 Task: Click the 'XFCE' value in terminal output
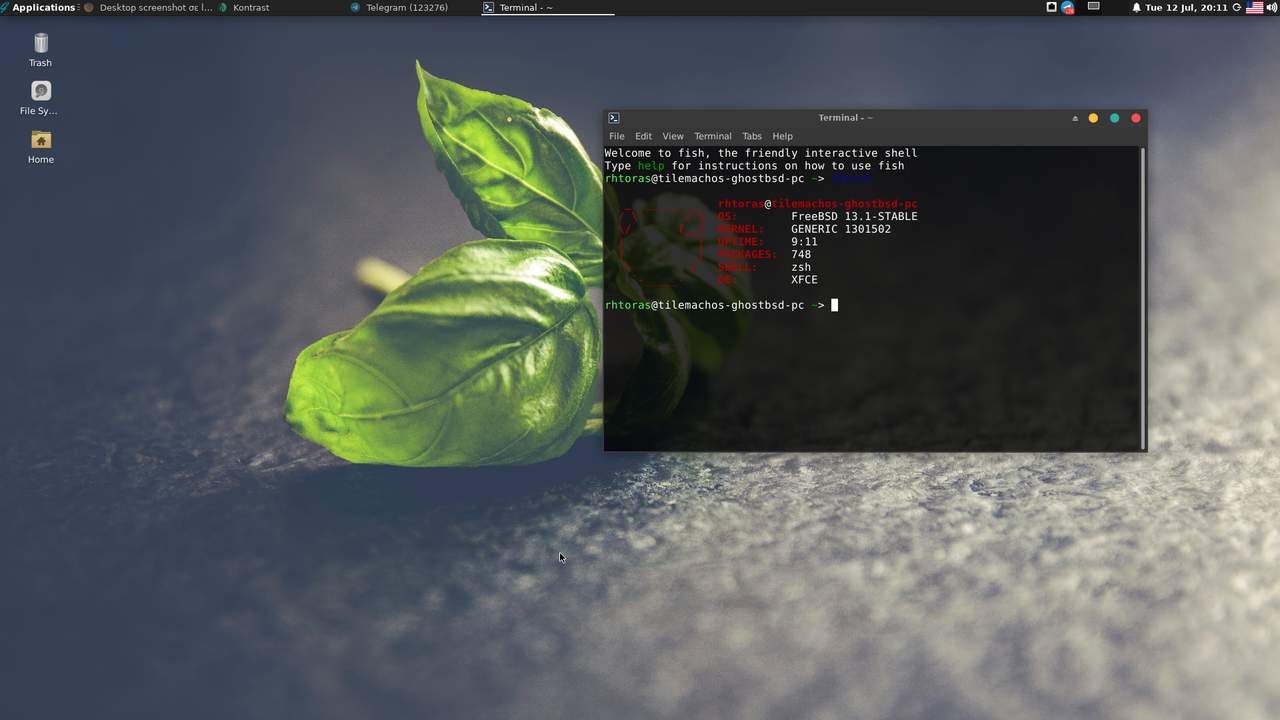coord(804,280)
